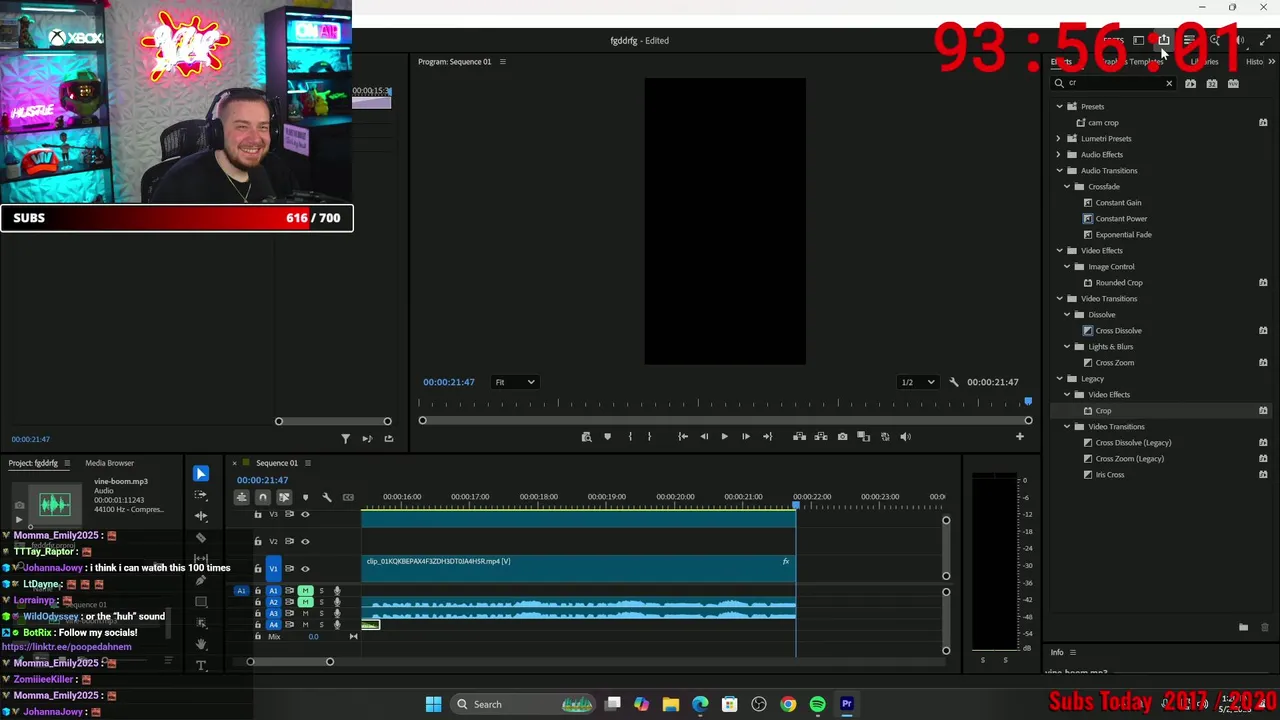The image size is (1280, 720).
Task: Toggle Snap in Timeline magnet icon
Action: click(263, 497)
